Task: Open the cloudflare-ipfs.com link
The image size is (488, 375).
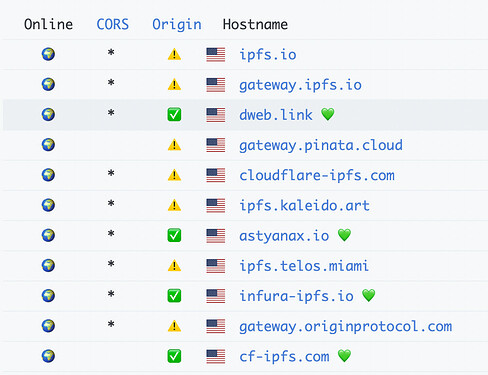Action: coord(317,175)
